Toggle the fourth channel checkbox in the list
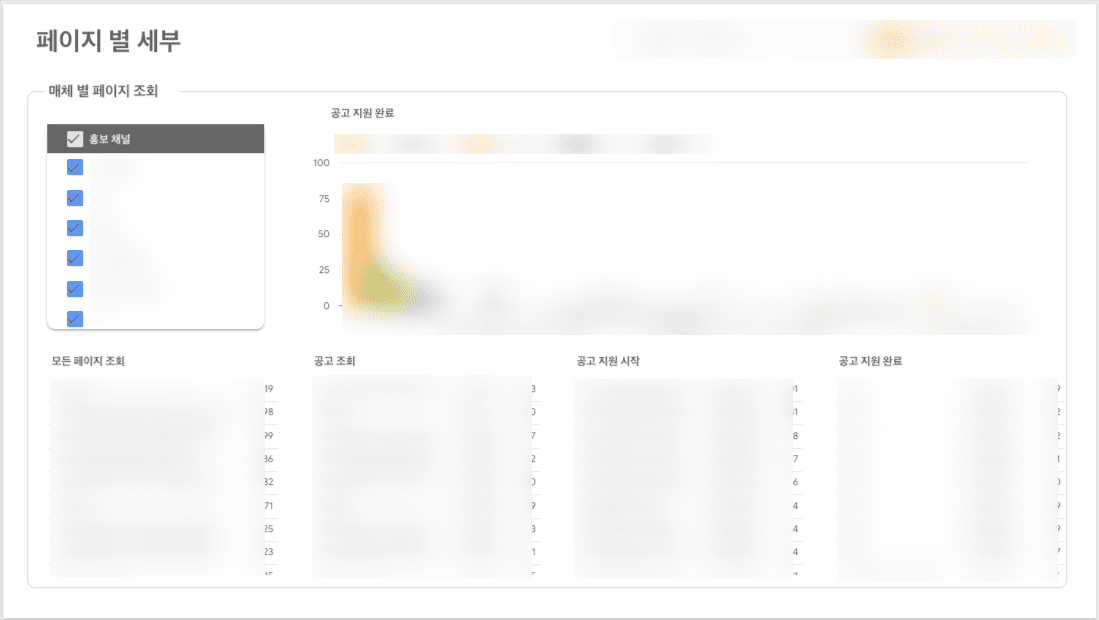 74,258
